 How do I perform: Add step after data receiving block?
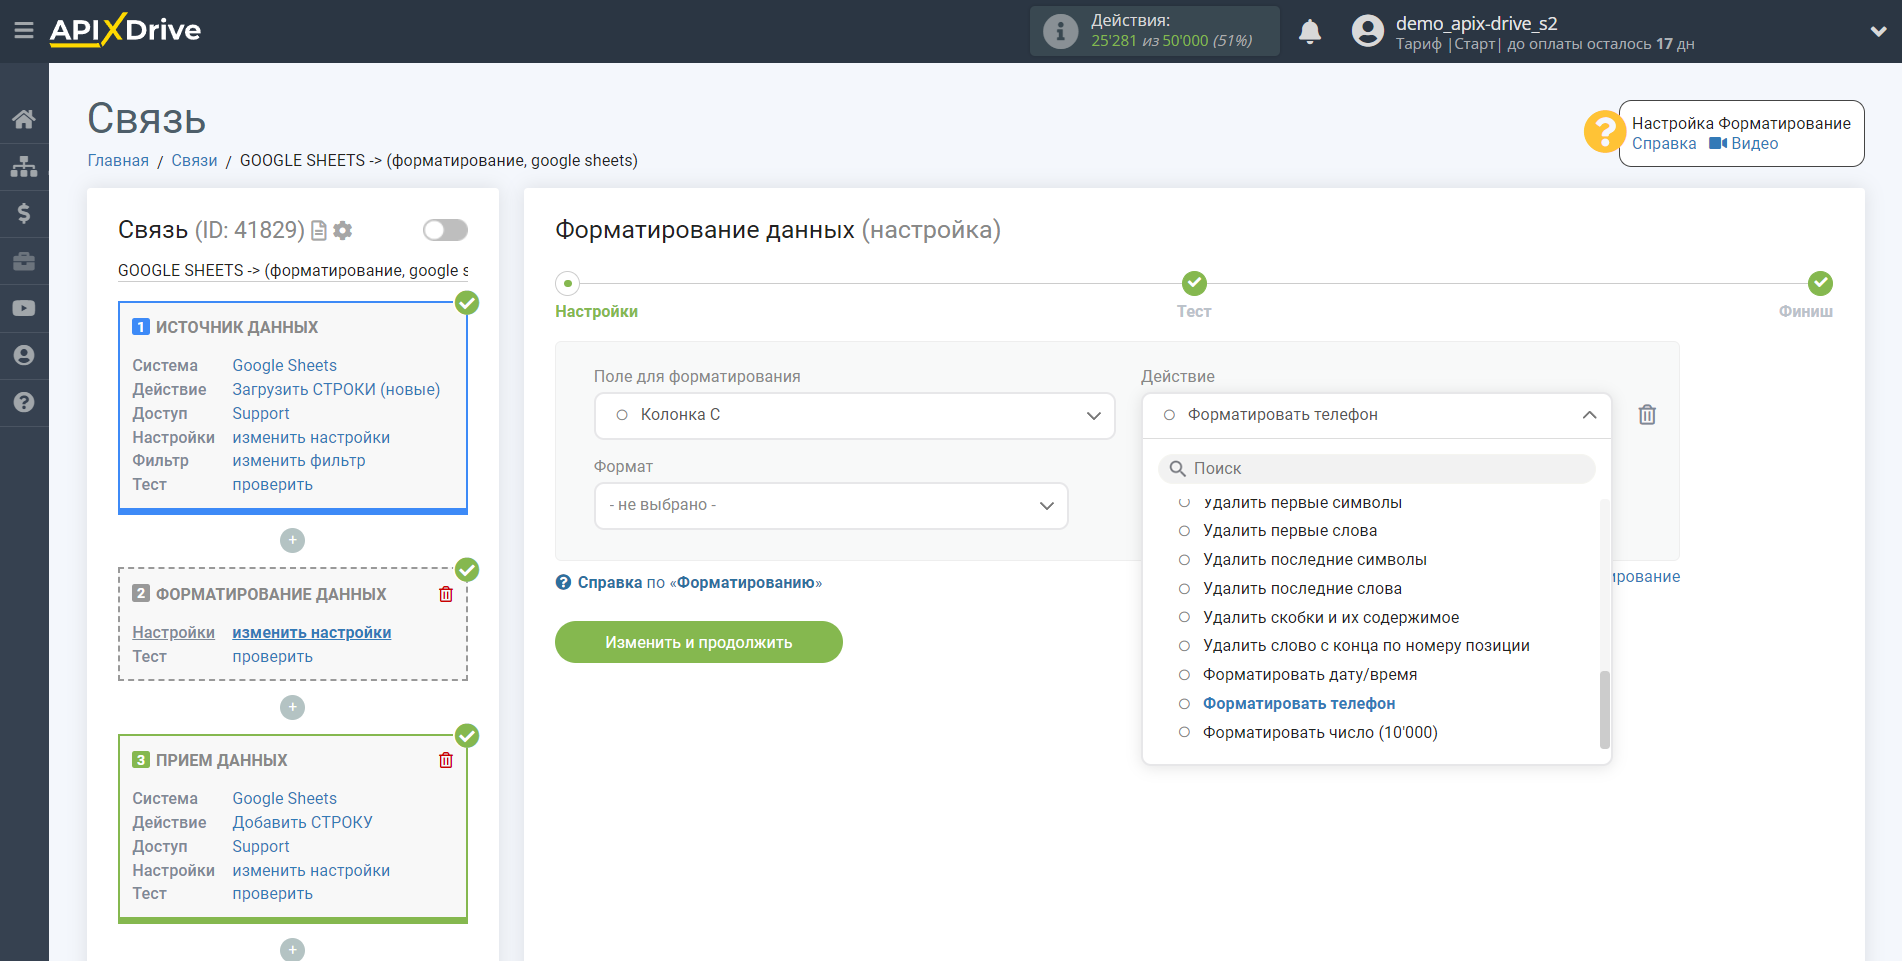tap(292, 949)
